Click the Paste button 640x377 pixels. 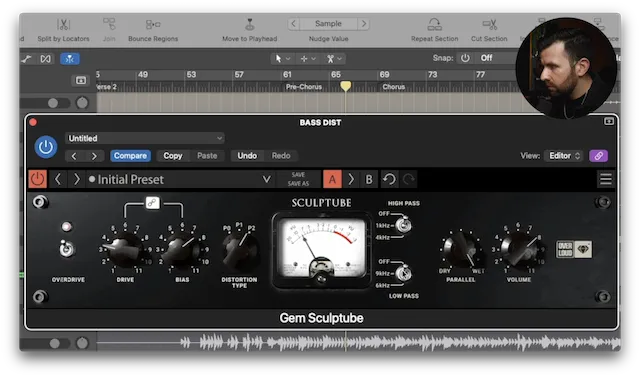point(207,156)
